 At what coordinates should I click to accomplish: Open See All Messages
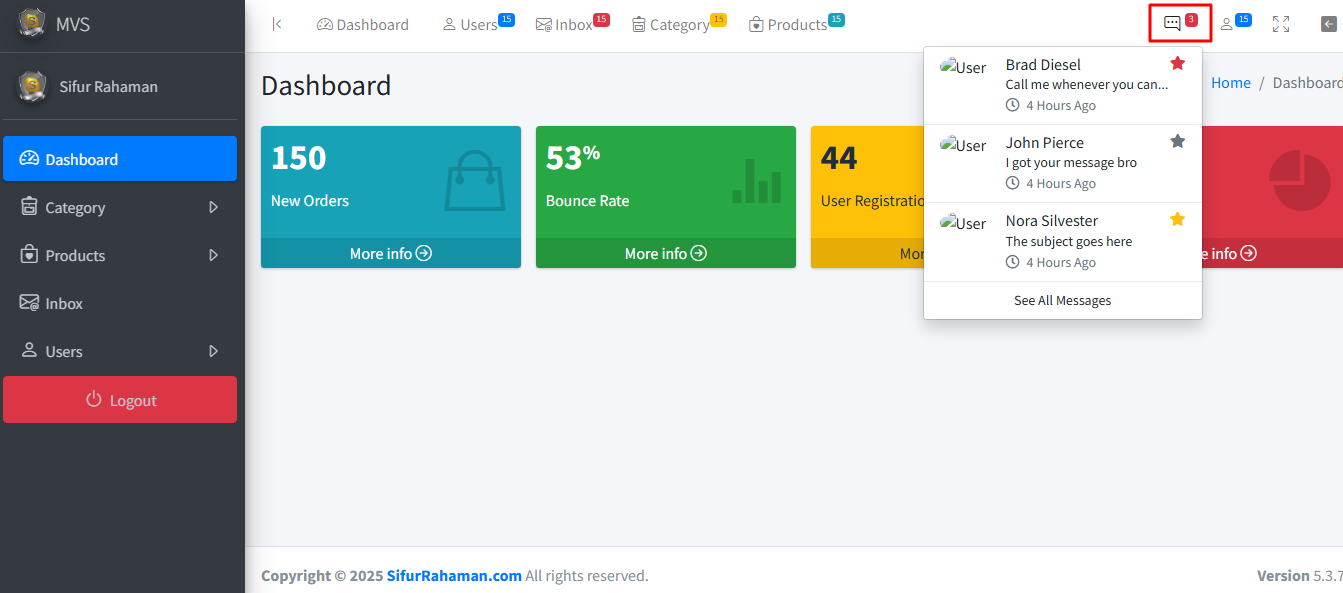(x=1062, y=300)
